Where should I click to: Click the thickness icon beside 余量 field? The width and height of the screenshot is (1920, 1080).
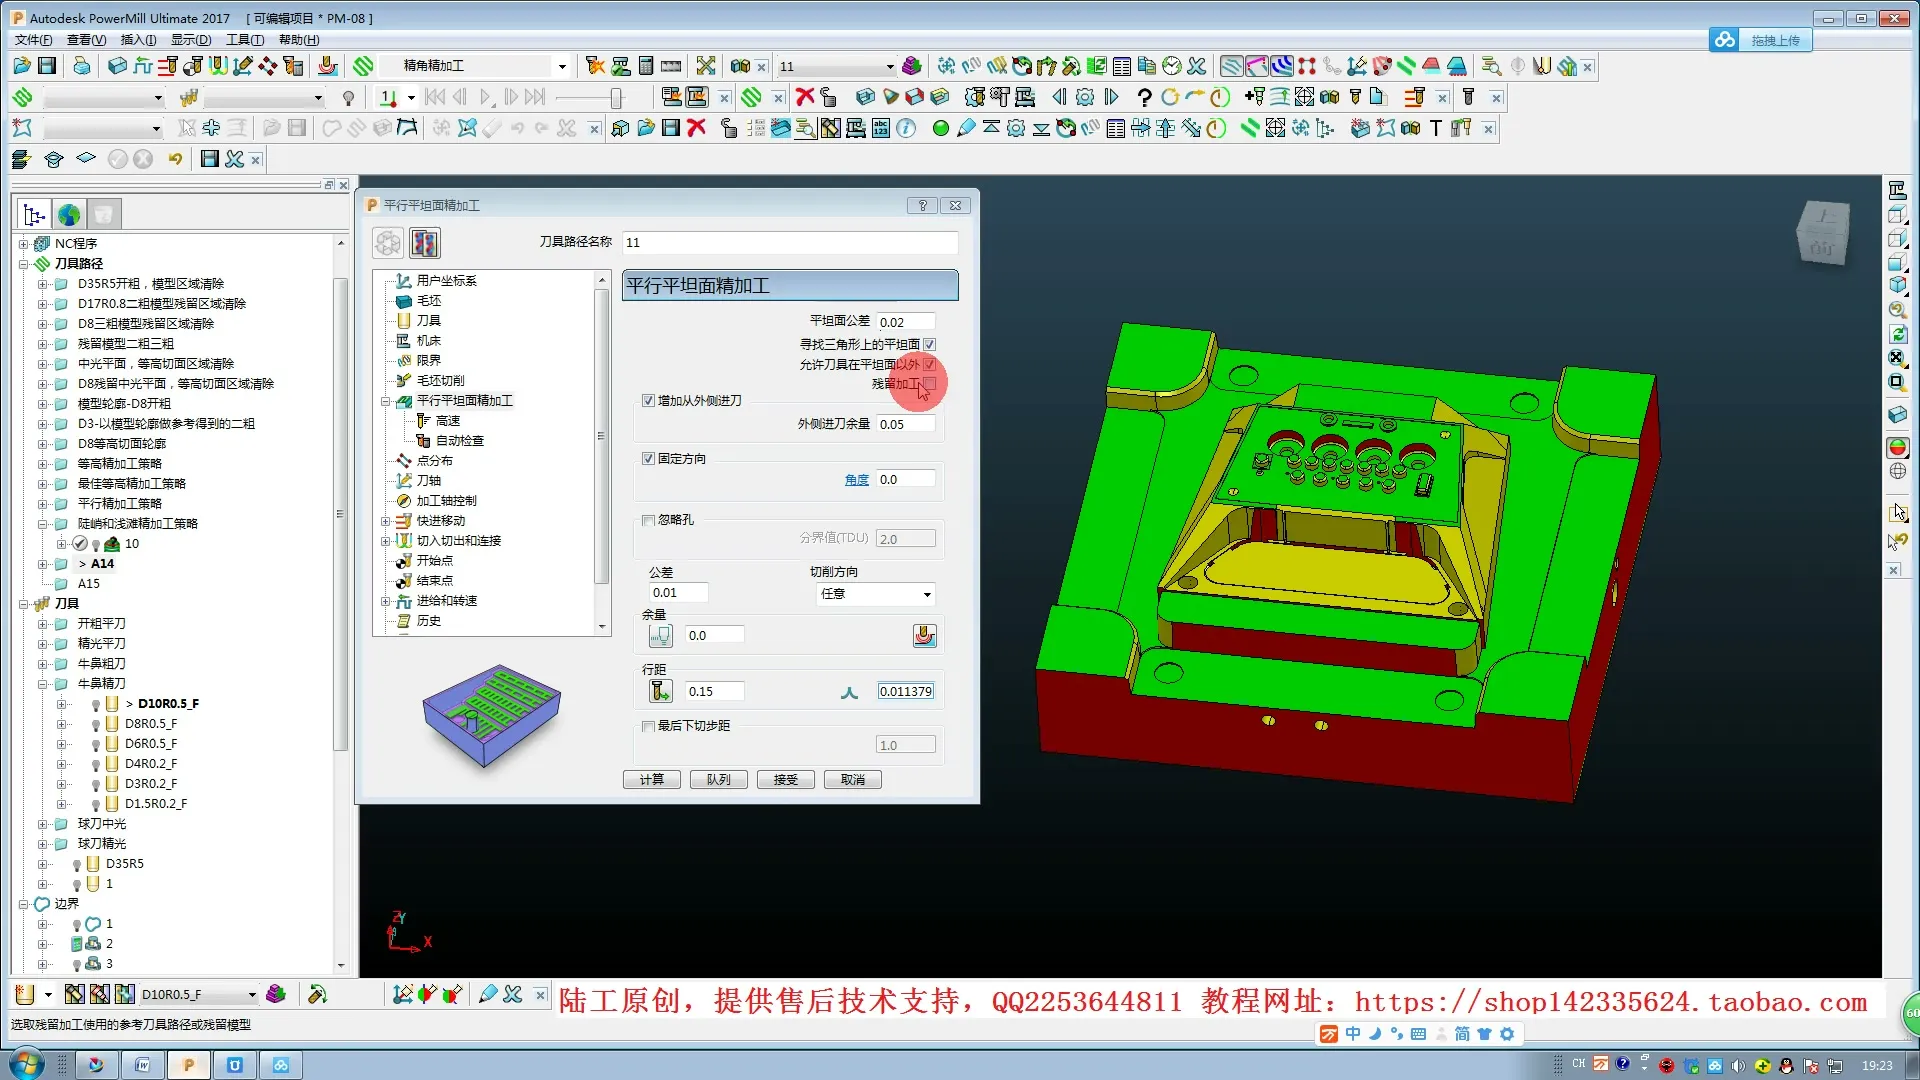click(660, 636)
